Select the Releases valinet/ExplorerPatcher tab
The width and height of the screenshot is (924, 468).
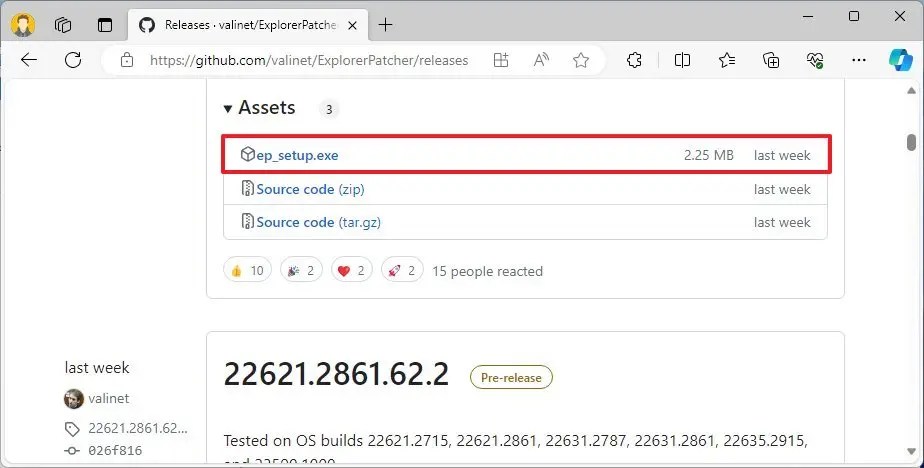(x=248, y=25)
